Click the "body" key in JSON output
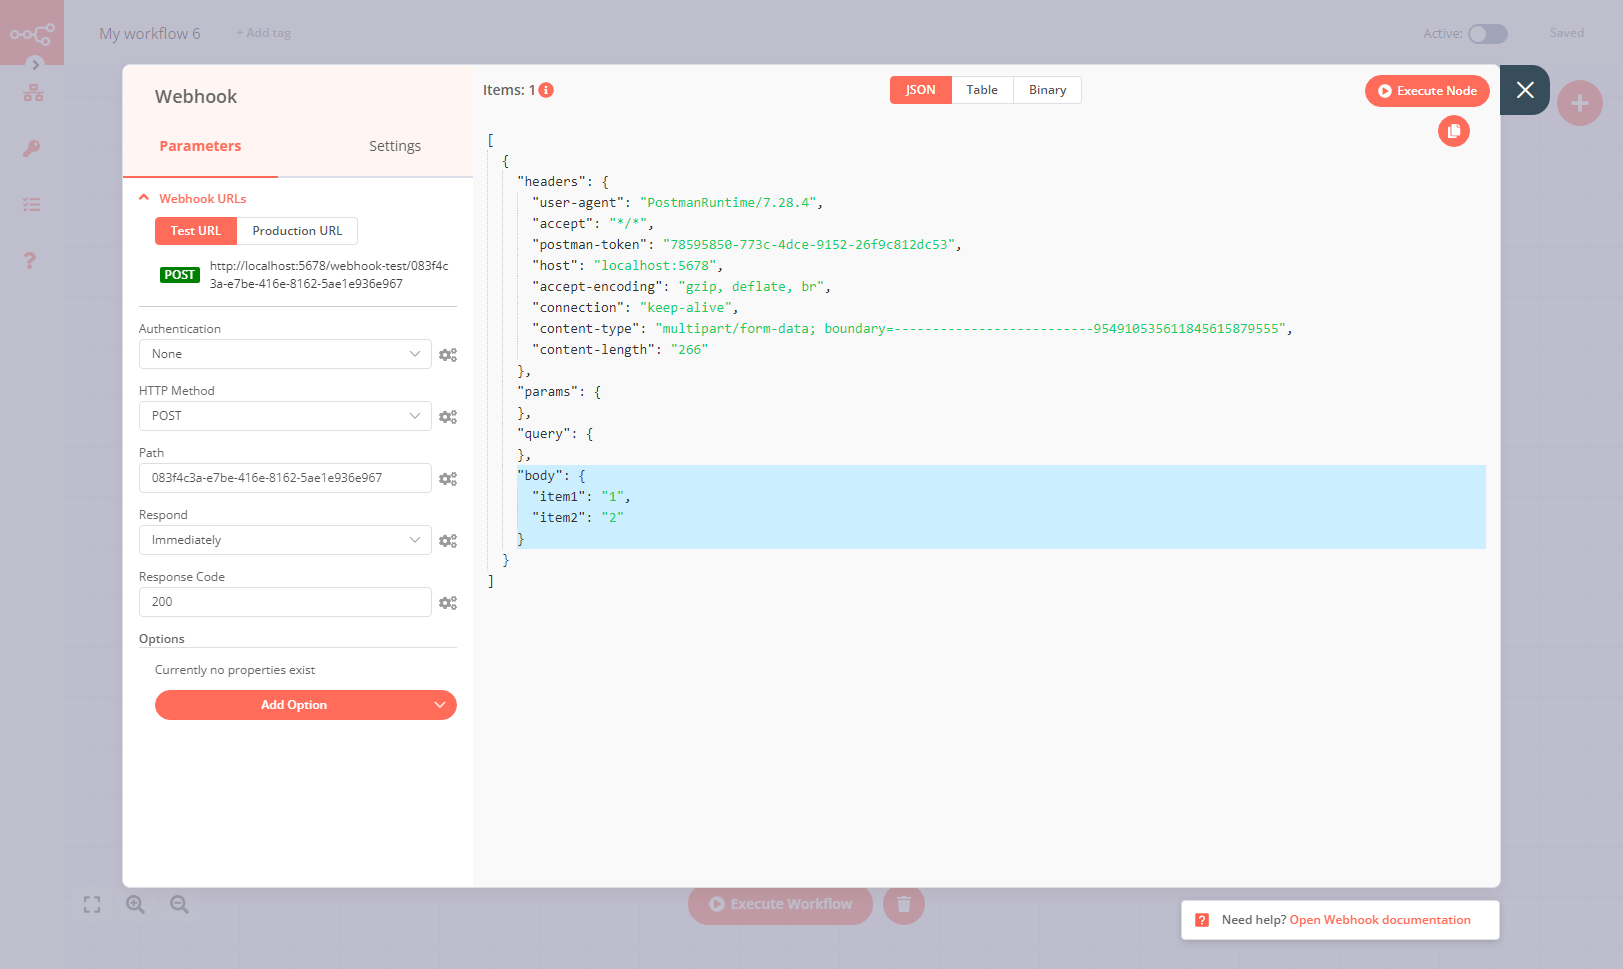 tap(541, 476)
